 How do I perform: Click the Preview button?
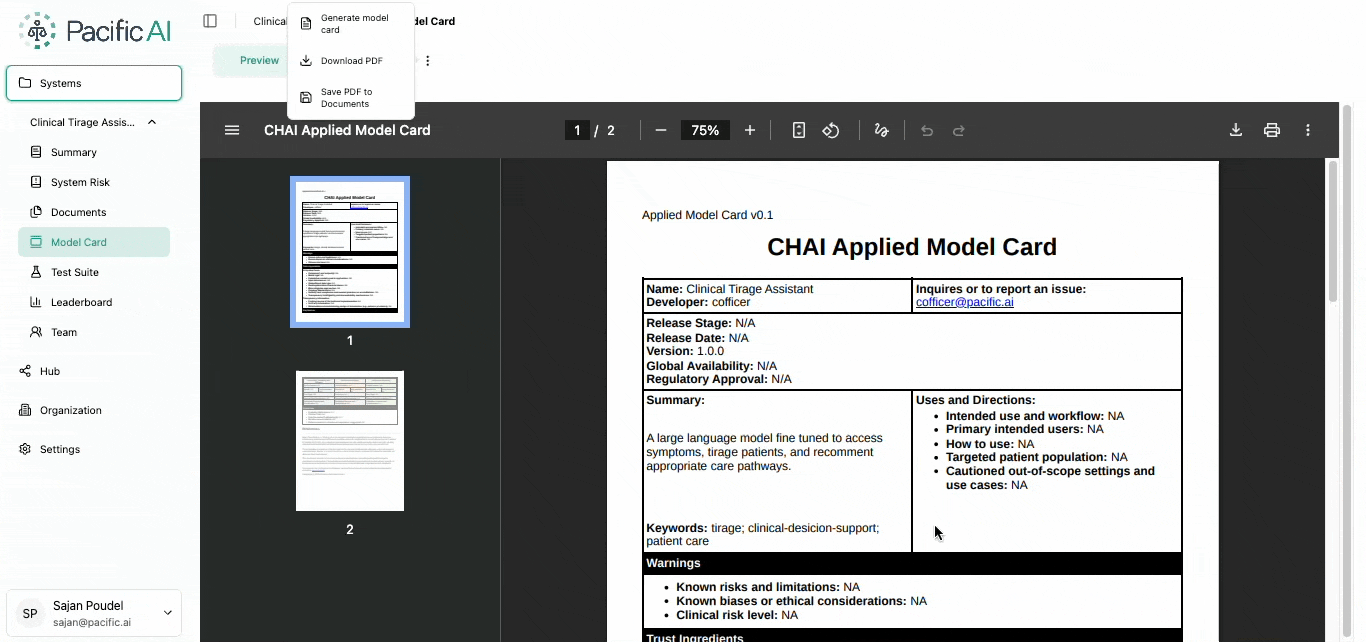click(259, 61)
